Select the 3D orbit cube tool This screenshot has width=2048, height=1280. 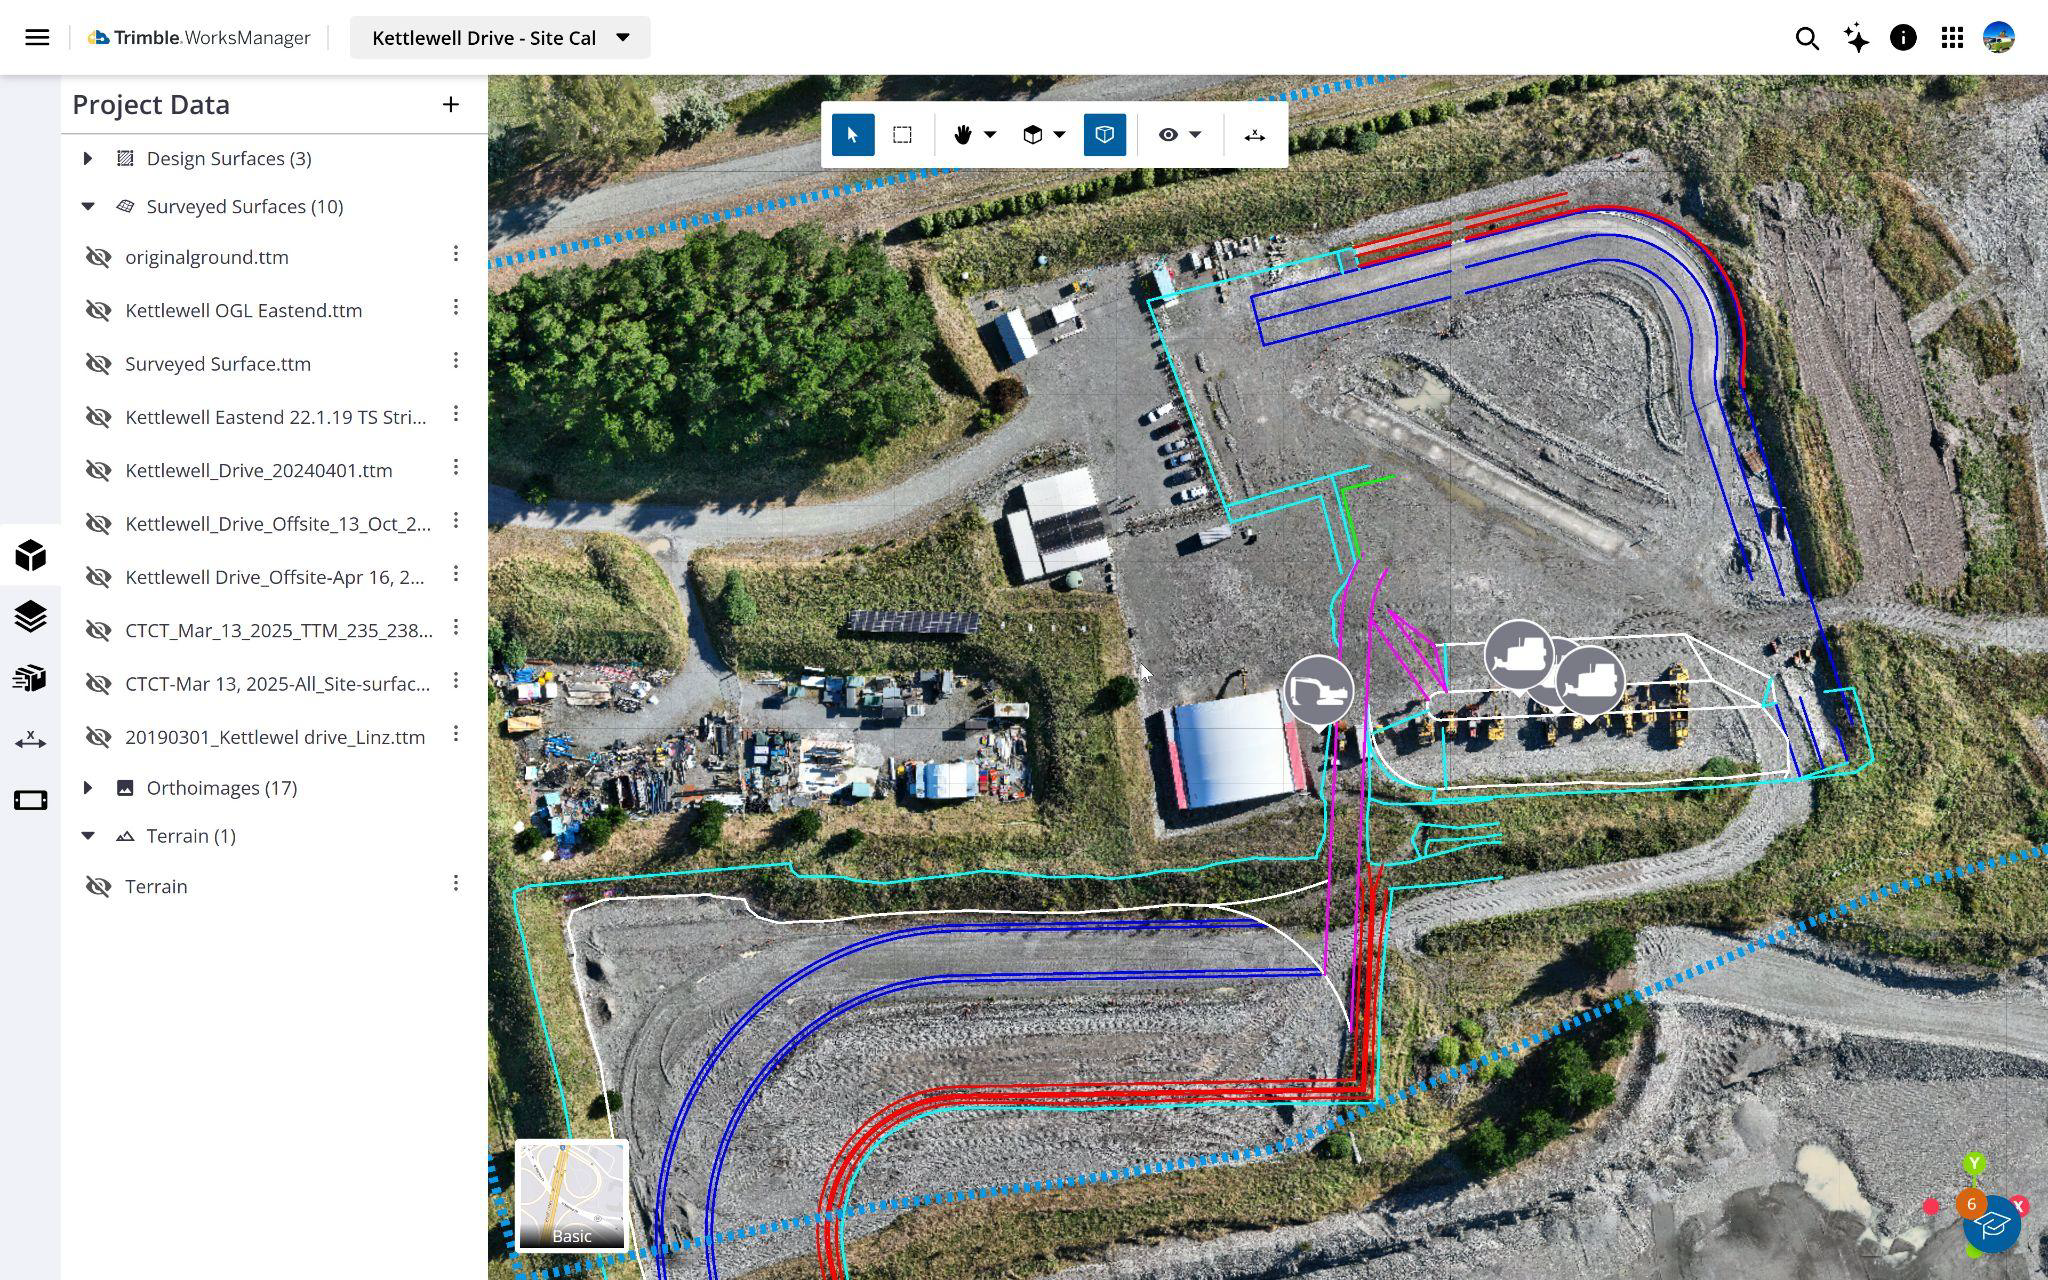[1031, 133]
